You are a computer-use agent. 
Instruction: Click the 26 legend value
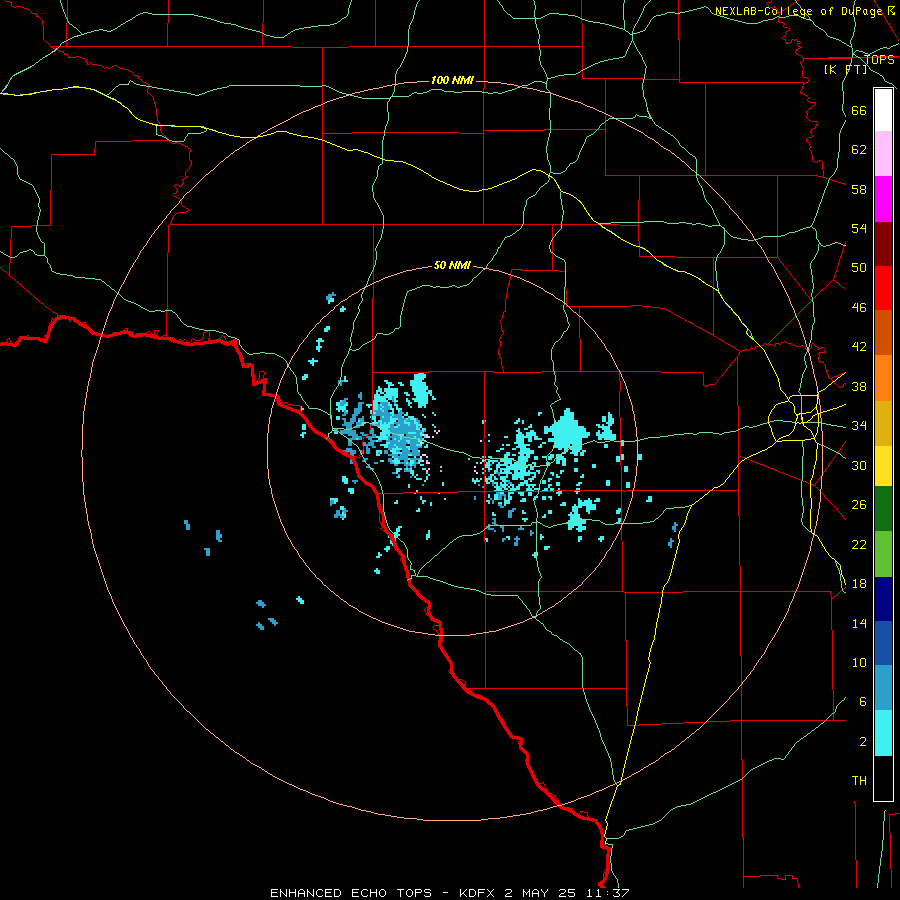(x=859, y=505)
